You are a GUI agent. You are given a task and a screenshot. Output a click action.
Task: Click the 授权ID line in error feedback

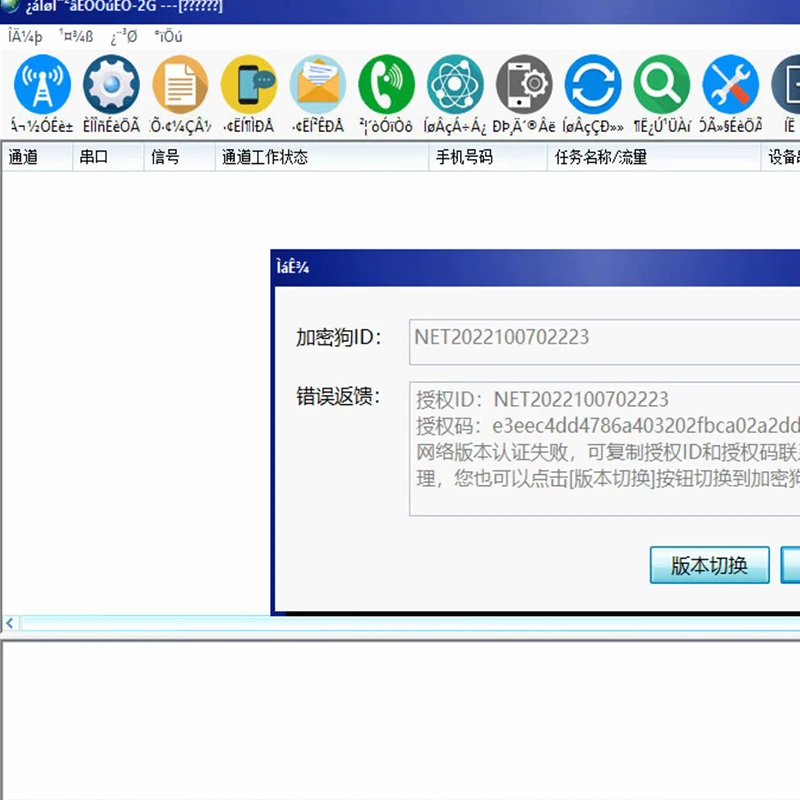coord(542,399)
